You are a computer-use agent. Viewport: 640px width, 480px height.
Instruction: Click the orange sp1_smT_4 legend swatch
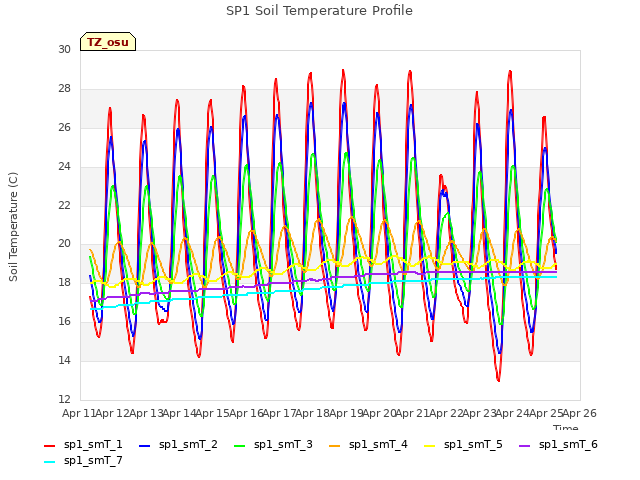334,446
